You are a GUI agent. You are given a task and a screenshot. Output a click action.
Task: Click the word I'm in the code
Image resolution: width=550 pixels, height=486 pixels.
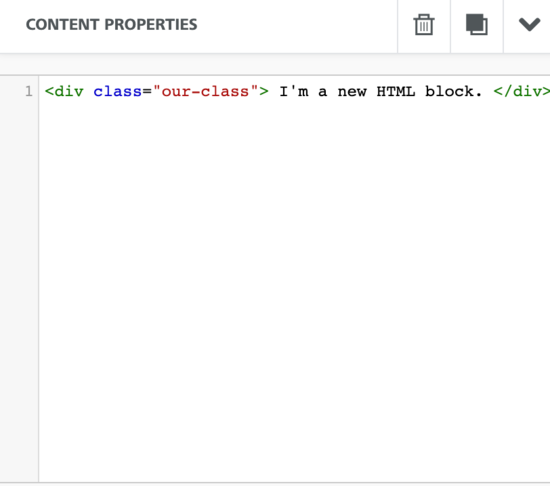(294, 92)
